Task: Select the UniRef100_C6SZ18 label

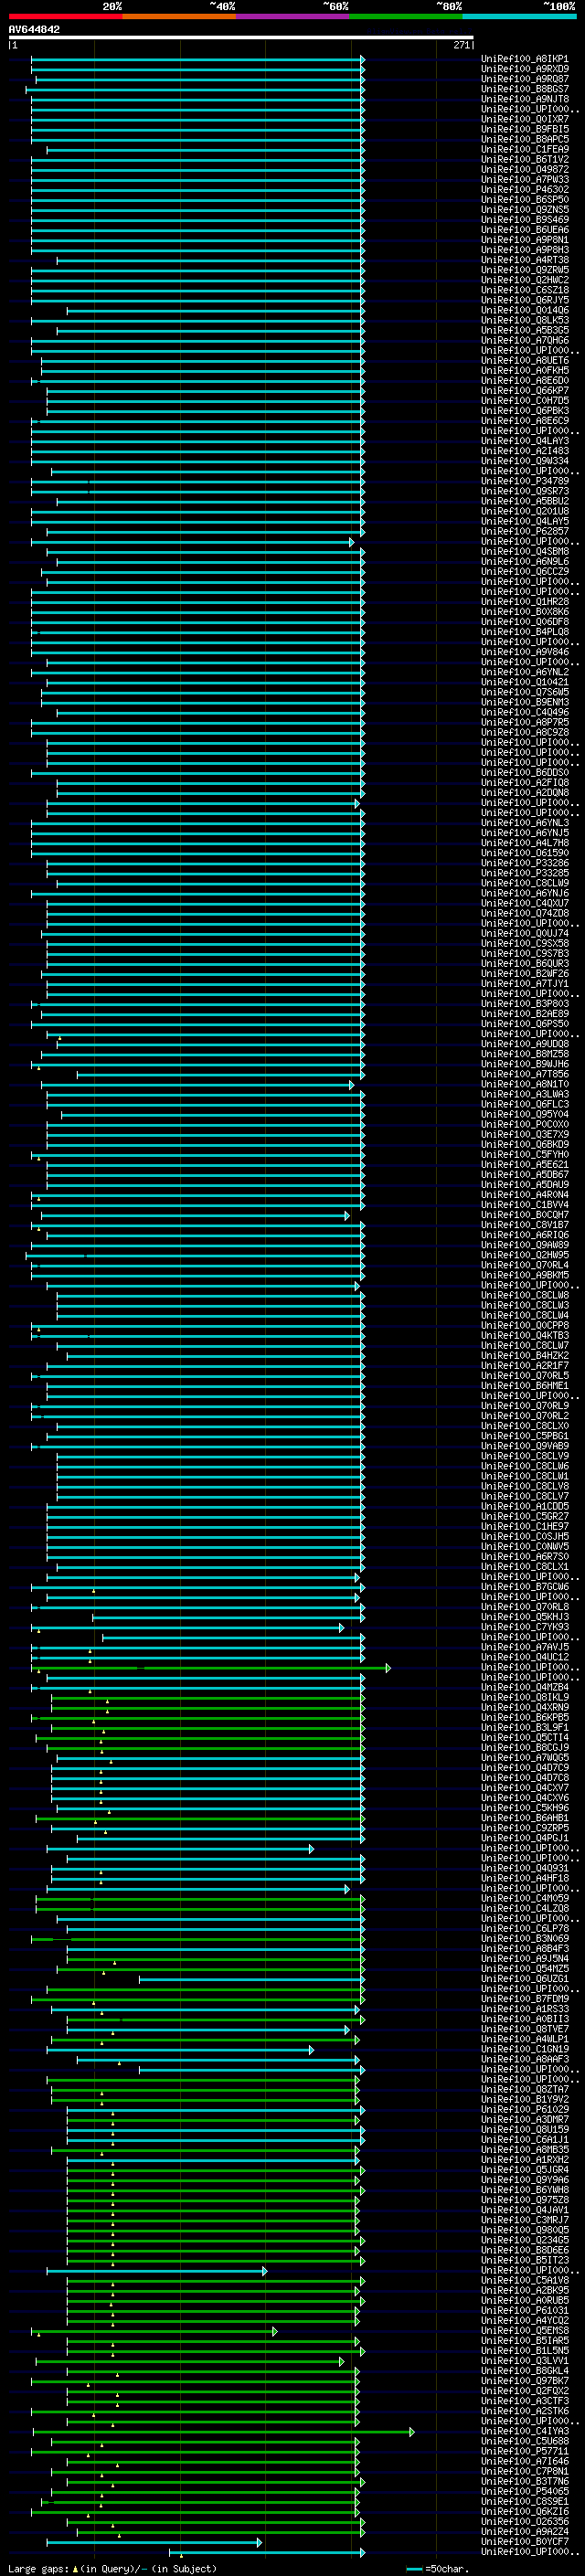Action: tap(525, 290)
